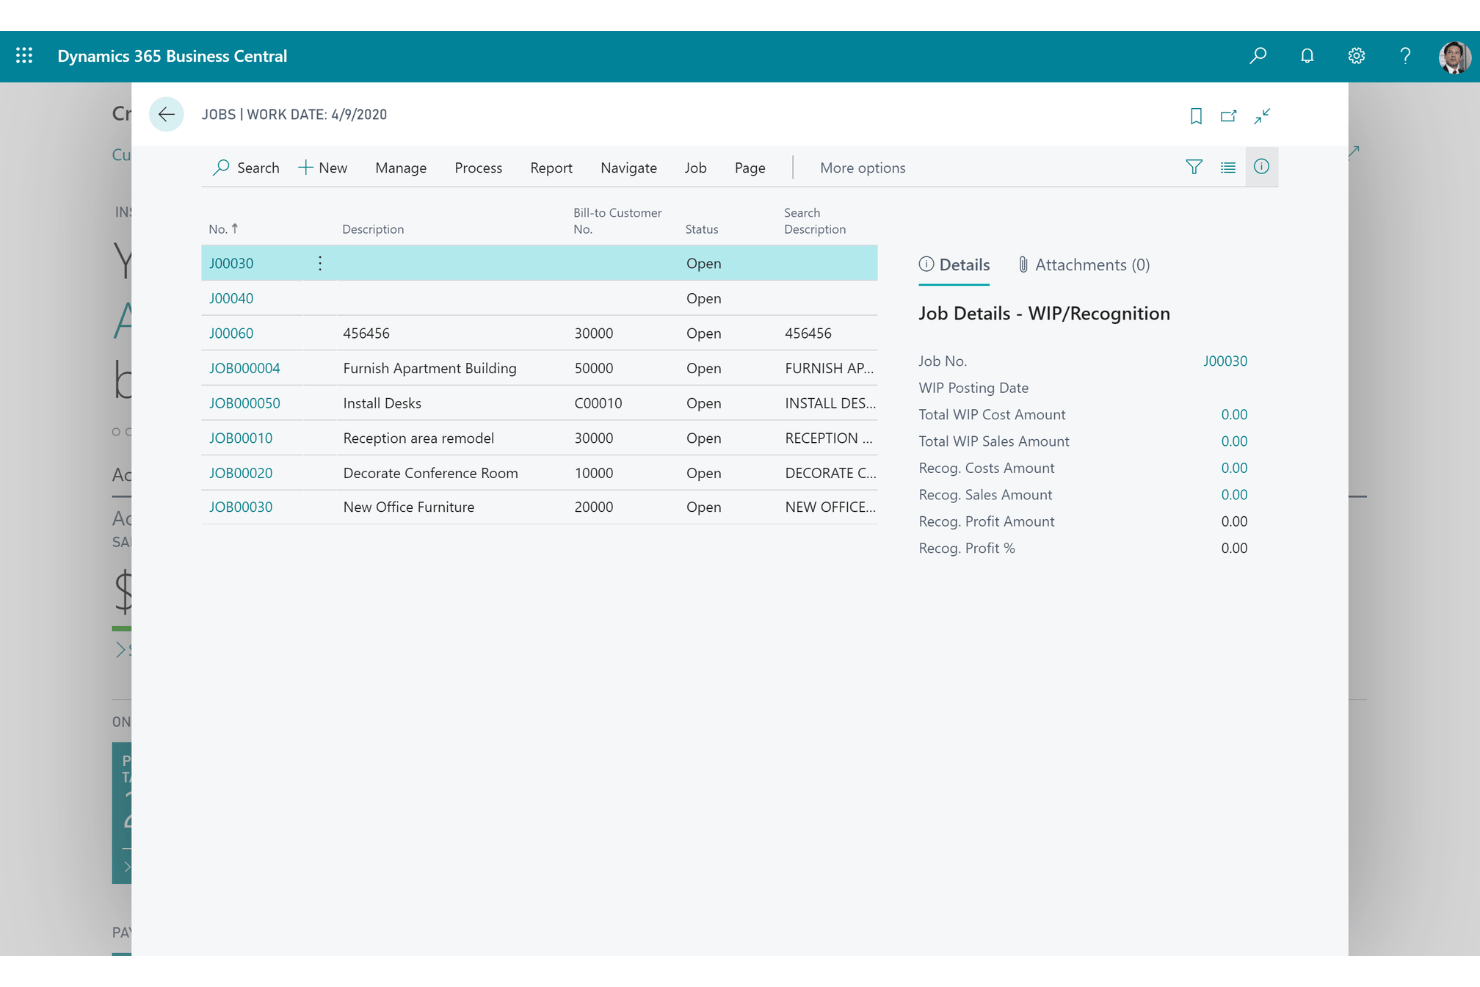Show More options in the action bar
This screenshot has width=1480, height=987.
863,168
